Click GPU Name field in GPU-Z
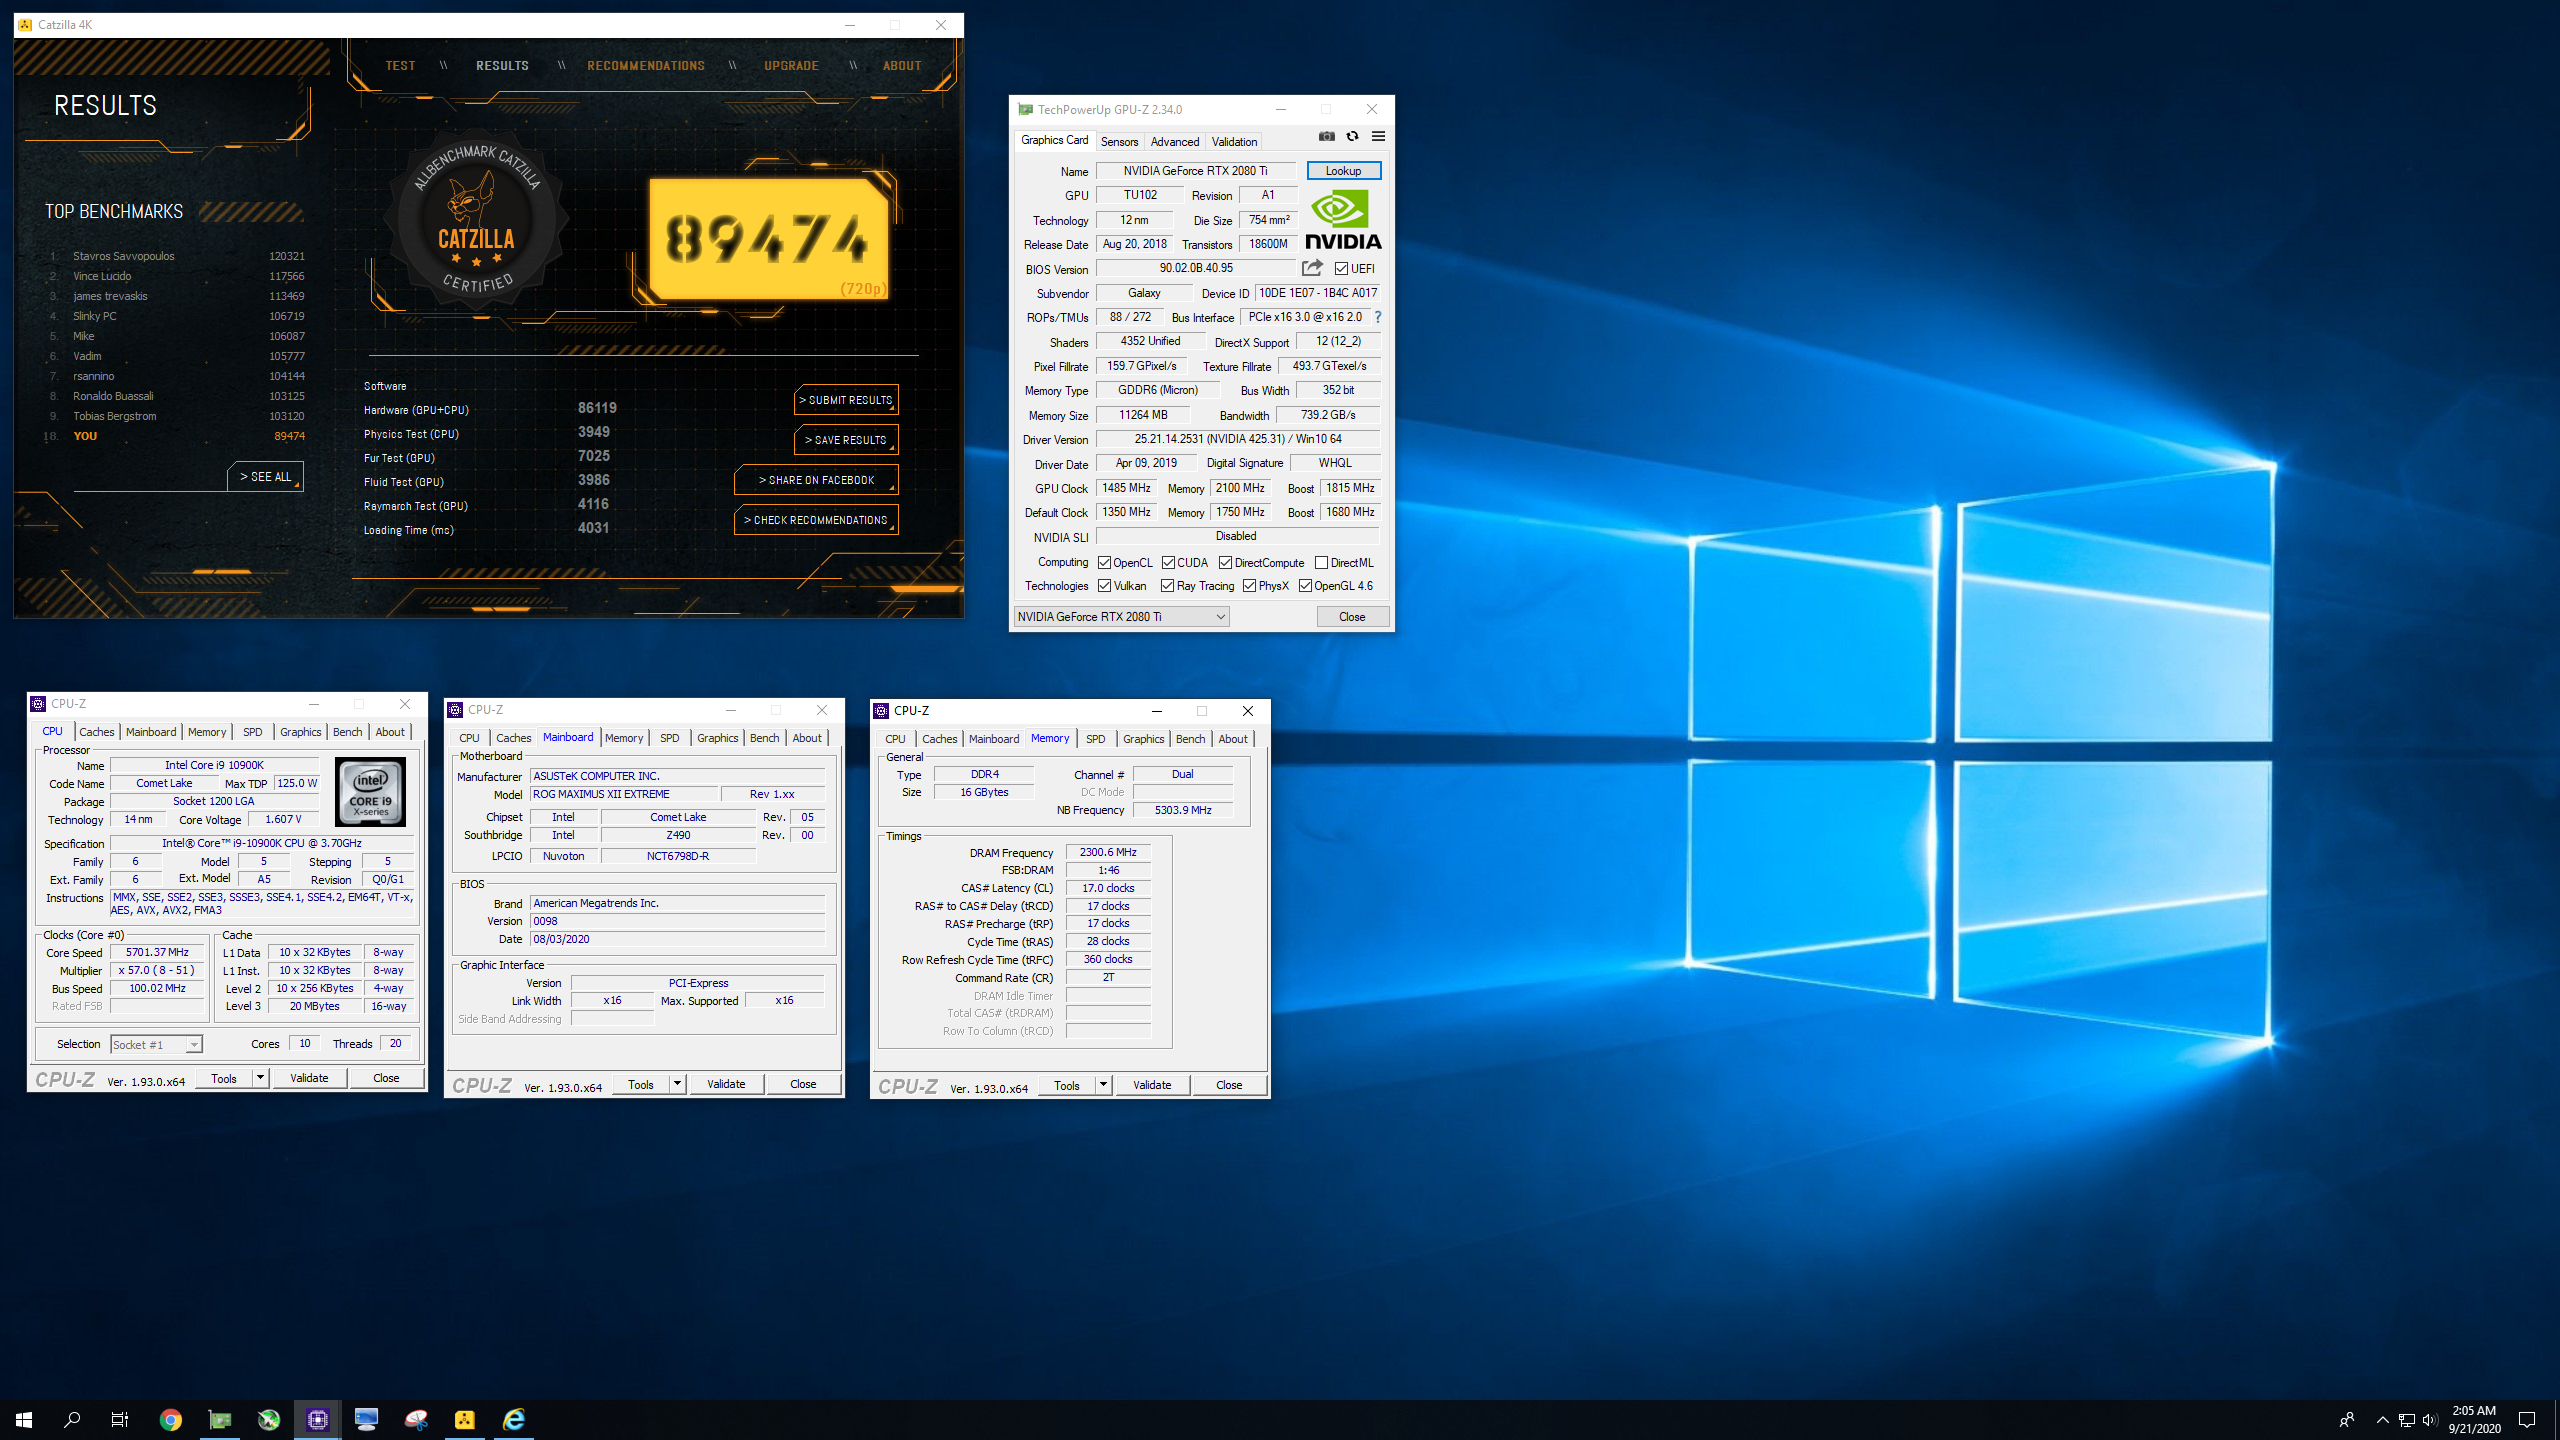2560x1440 pixels. [x=1195, y=171]
